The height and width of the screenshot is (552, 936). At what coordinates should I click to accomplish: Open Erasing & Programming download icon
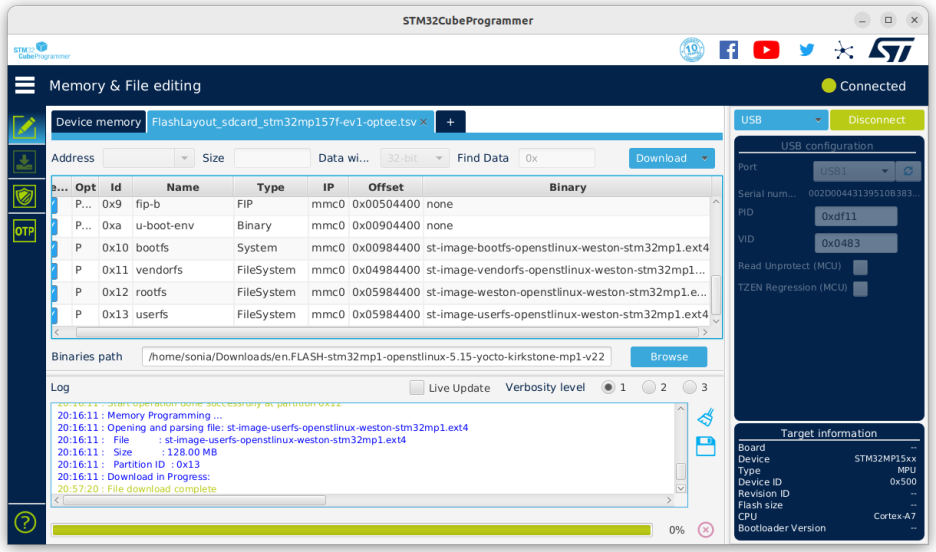[x=24, y=162]
